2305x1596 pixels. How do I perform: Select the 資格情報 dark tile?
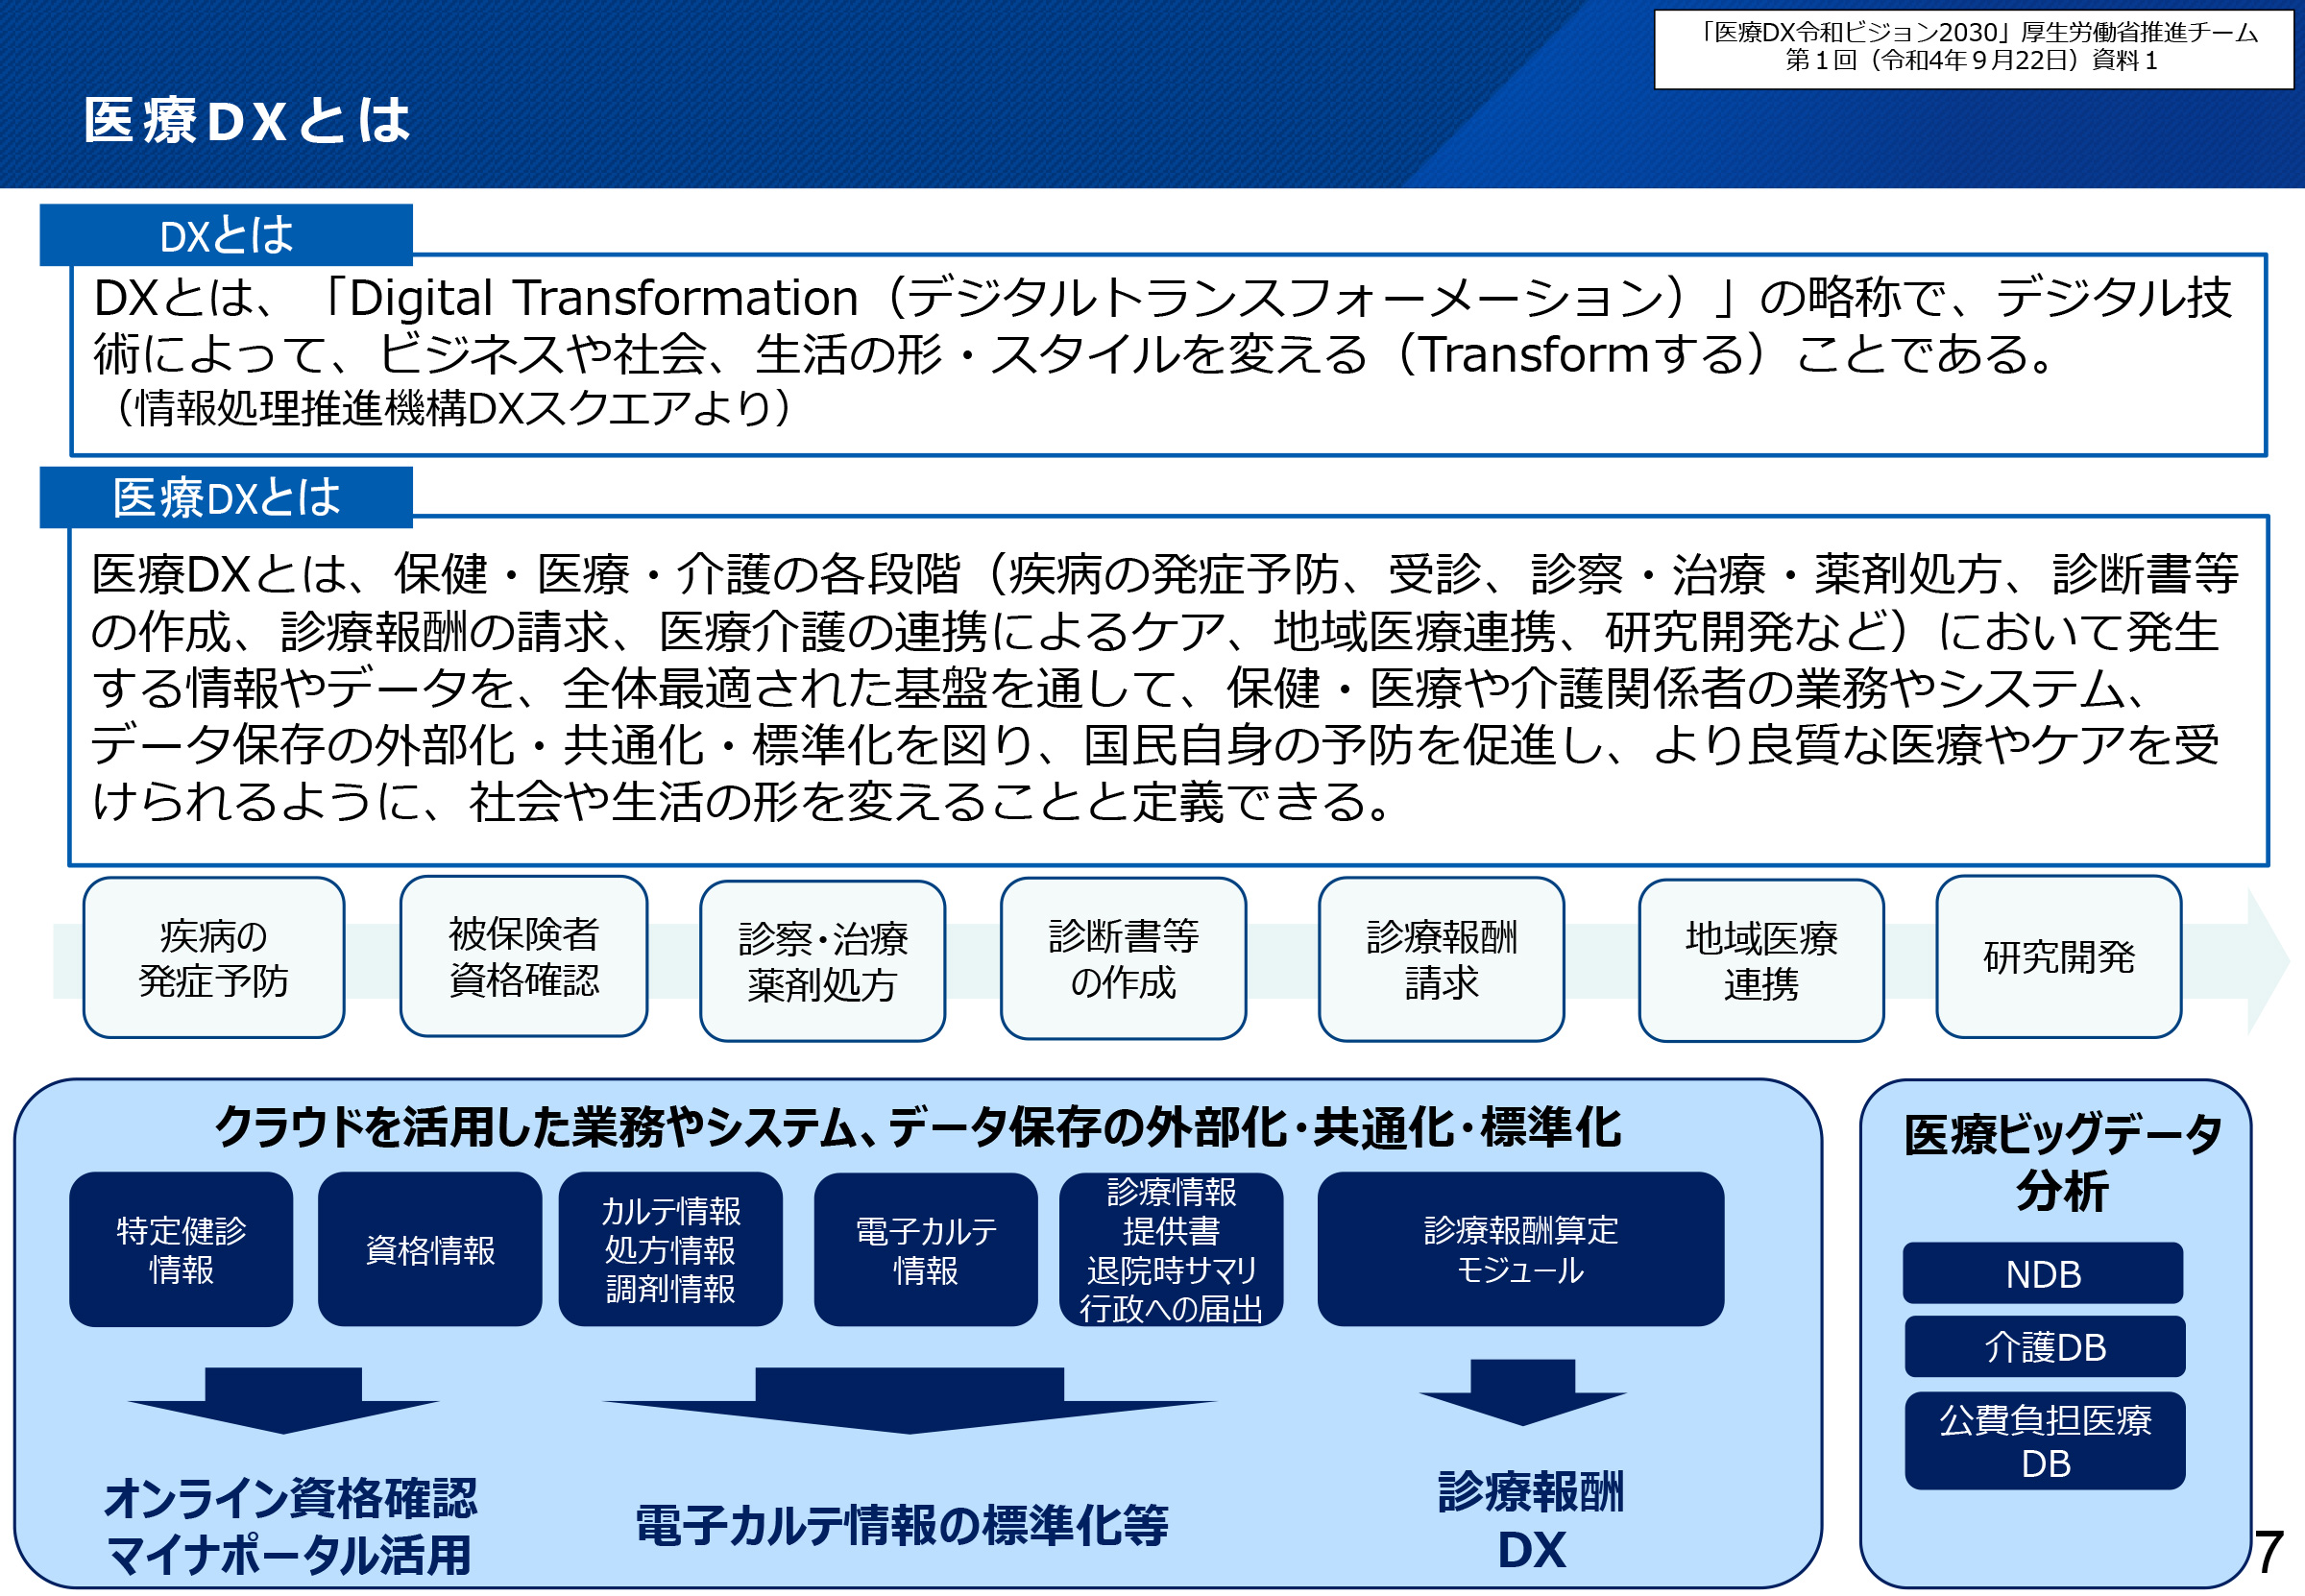tap(430, 1249)
